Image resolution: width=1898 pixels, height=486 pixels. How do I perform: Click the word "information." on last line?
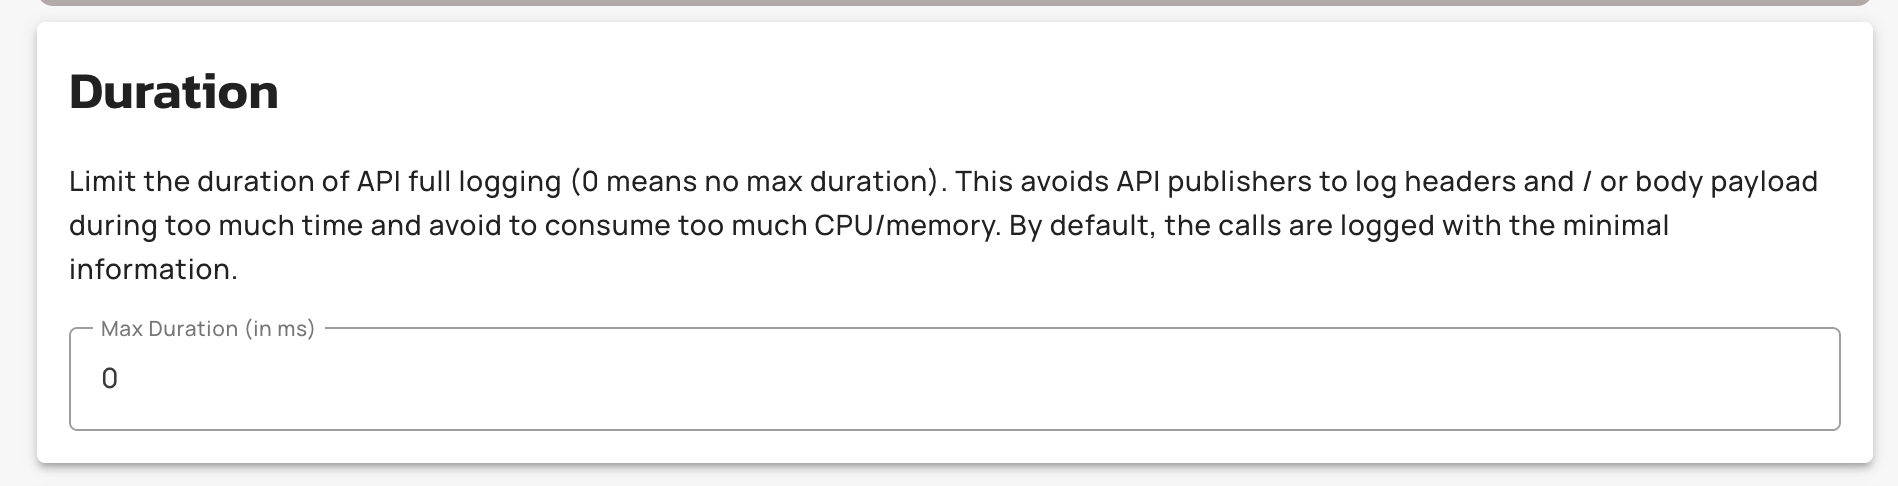tap(153, 270)
